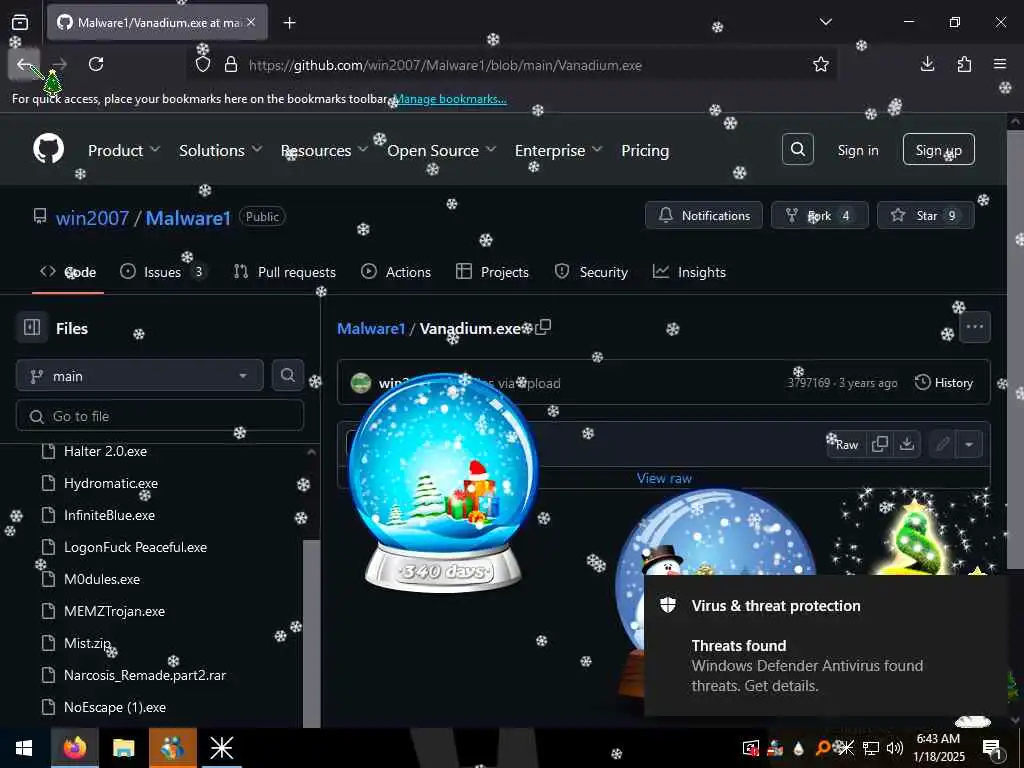Open InfiniteBlue.exe in the file list
This screenshot has width=1024, height=768.
(109, 515)
